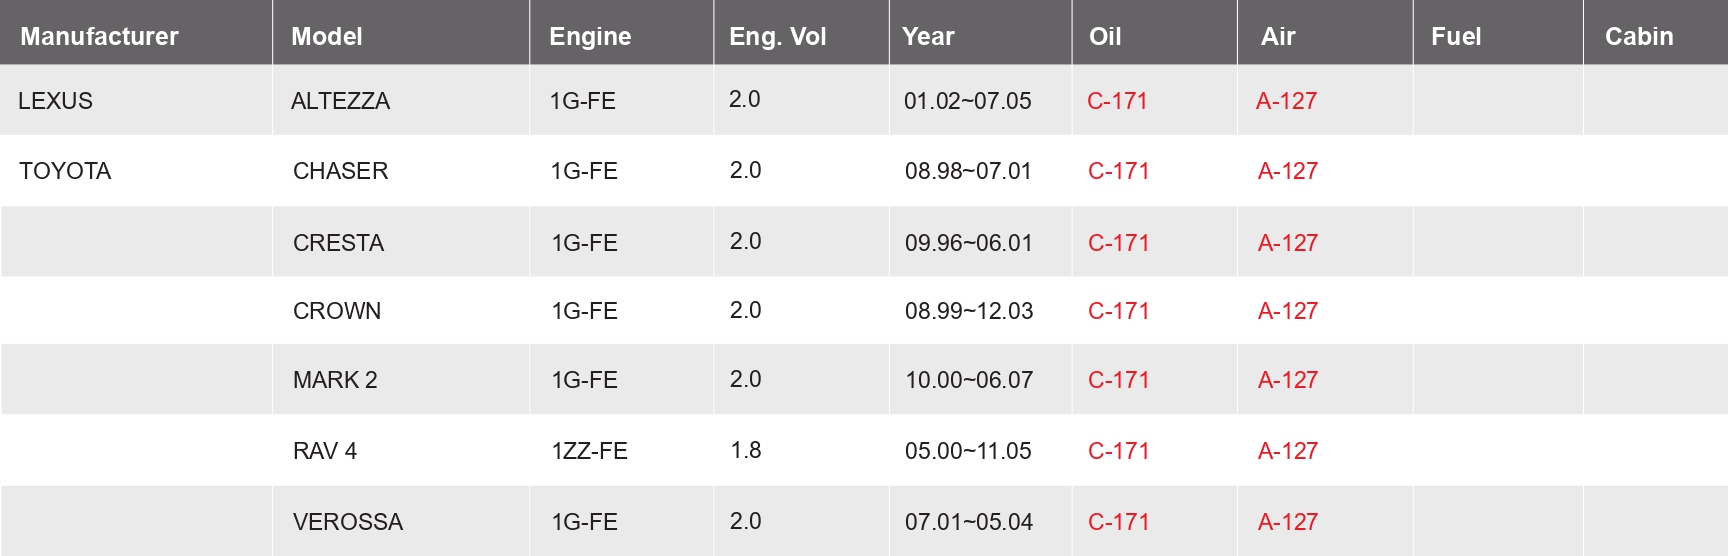
Task: Click C-171 oil filter in CHASER row
Action: pos(1118,171)
